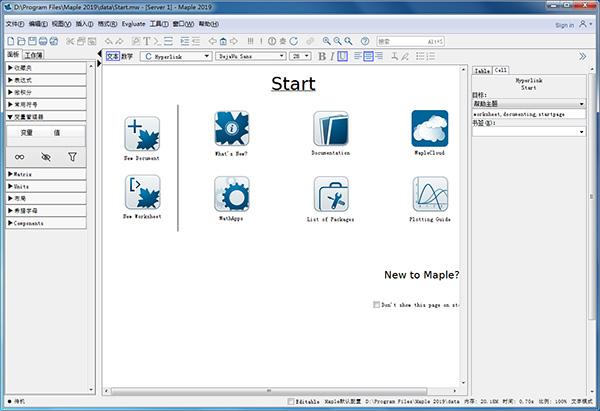The height and width of the screenshot is (411, 600).
Task: Check Don't show this page checkbox
Action: pyautogui.click(x=377, y=305)
